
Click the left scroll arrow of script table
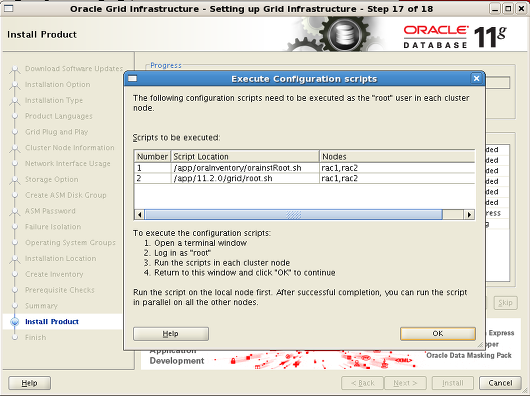coord(139,214)
